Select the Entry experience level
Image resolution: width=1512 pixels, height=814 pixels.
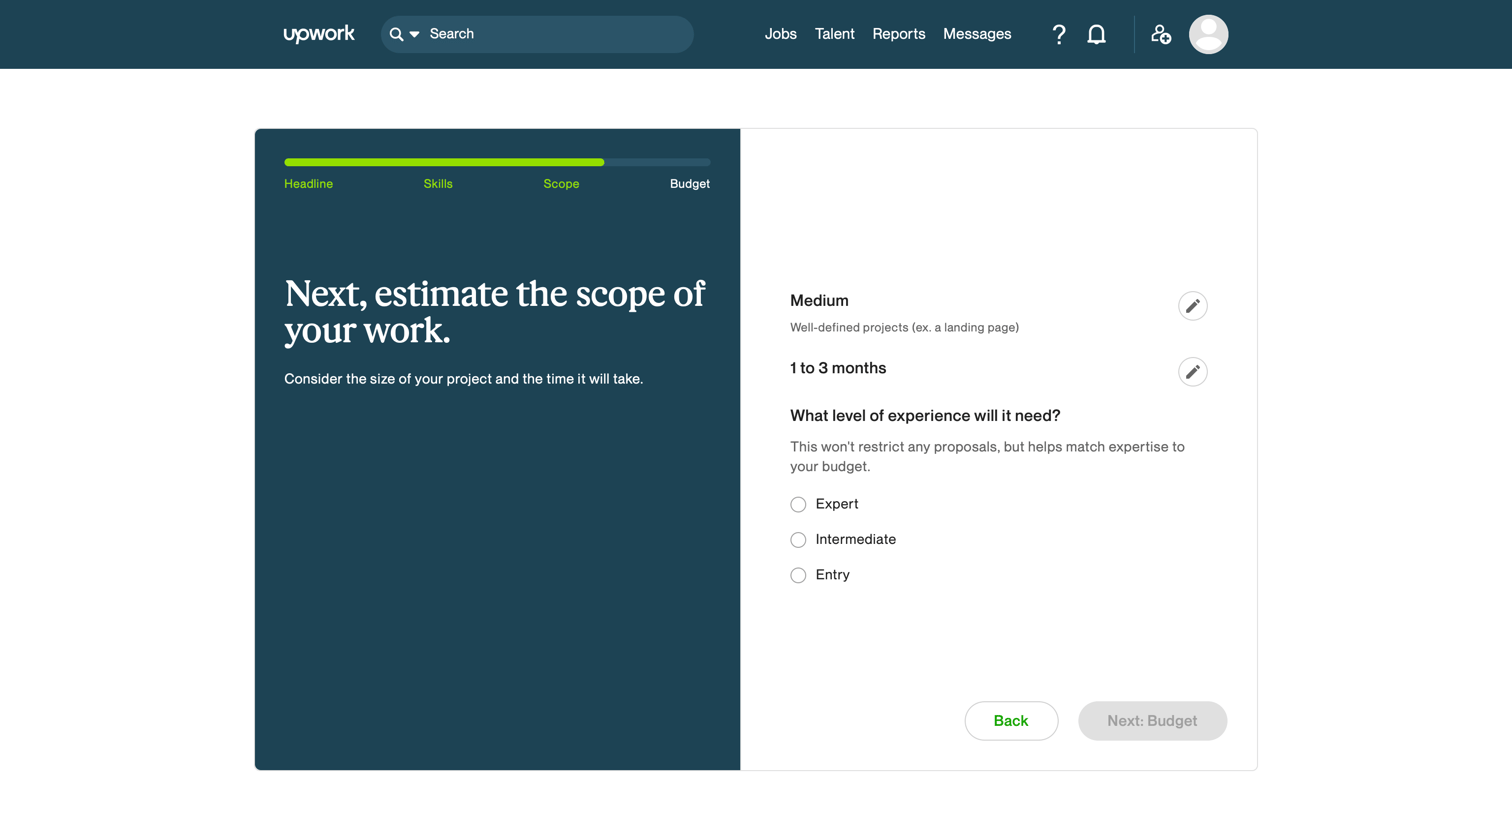tap(798, 575)
